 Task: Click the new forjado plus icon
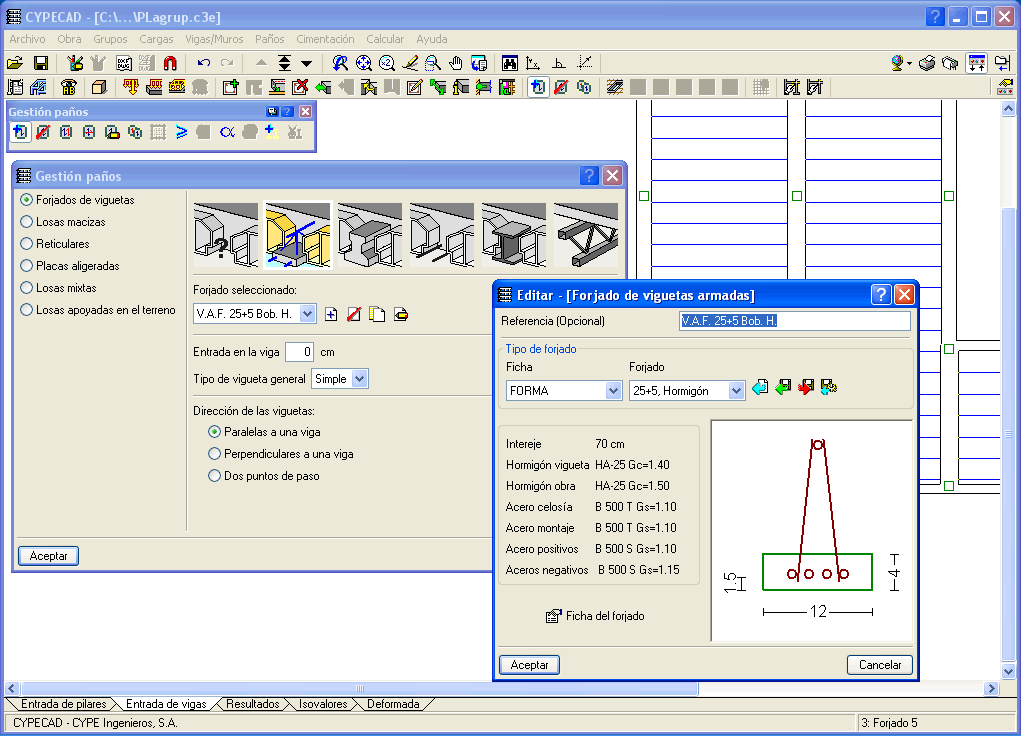[x=331, y=315]
